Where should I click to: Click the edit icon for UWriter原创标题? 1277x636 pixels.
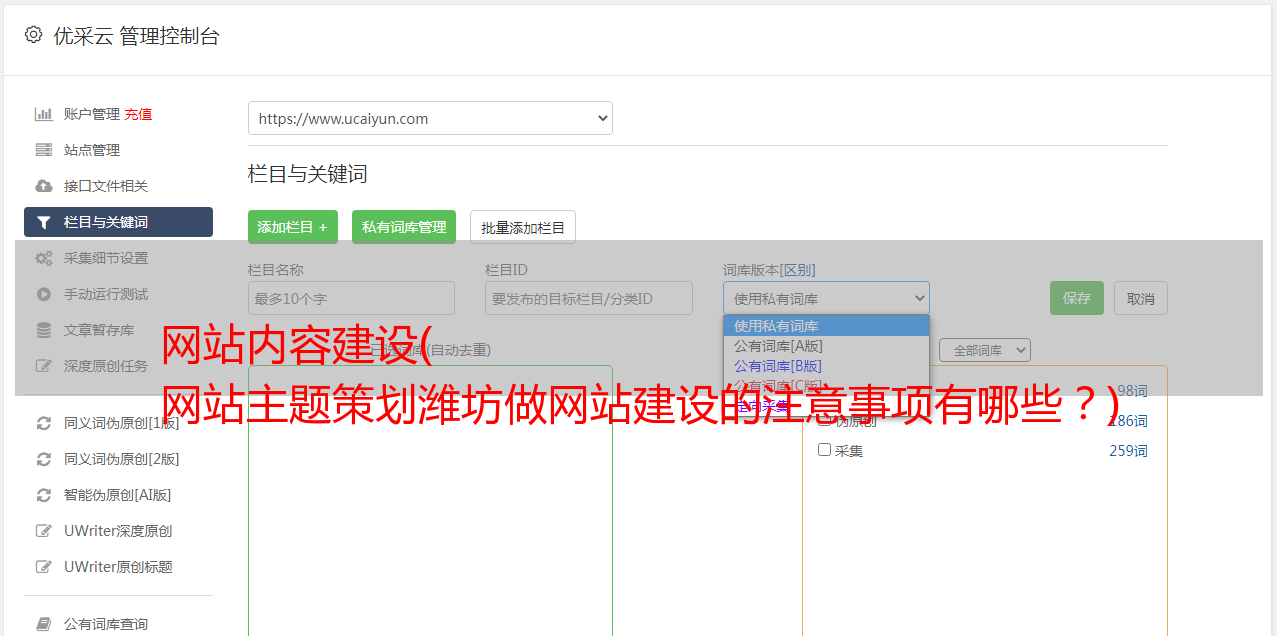tap(44, 567)
